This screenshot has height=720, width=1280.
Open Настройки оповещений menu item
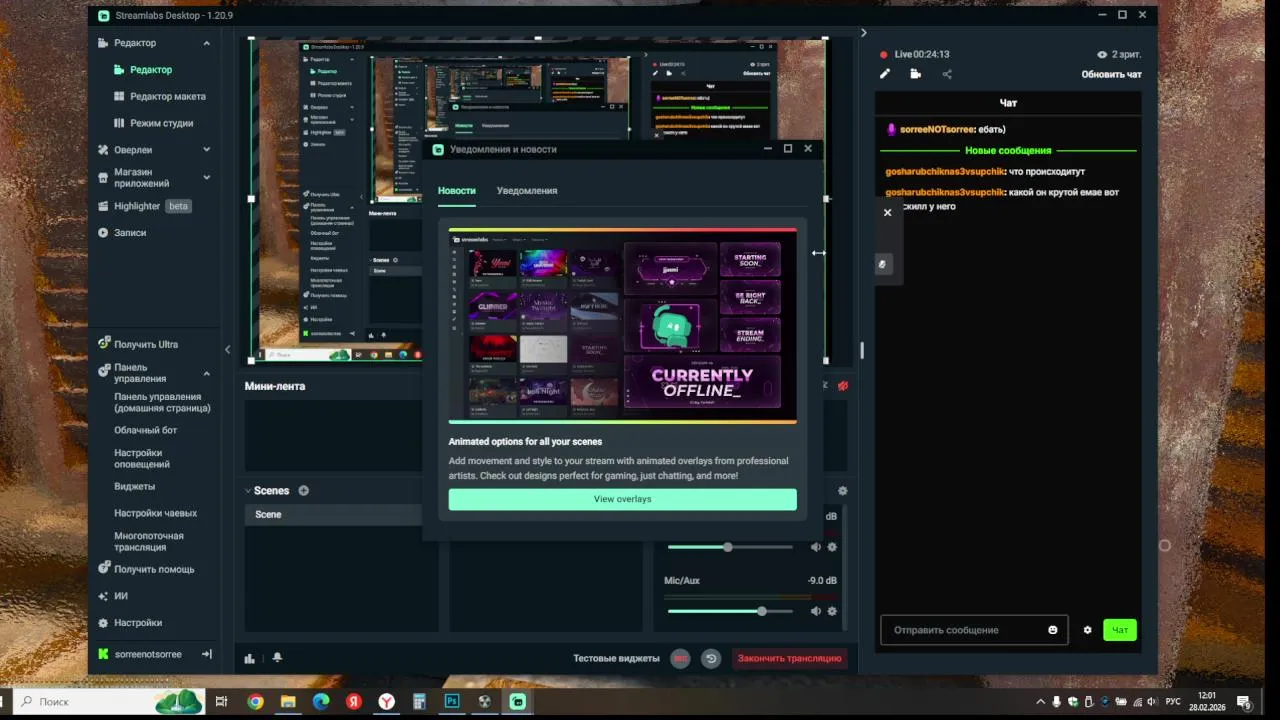click(x=142, y=458)
